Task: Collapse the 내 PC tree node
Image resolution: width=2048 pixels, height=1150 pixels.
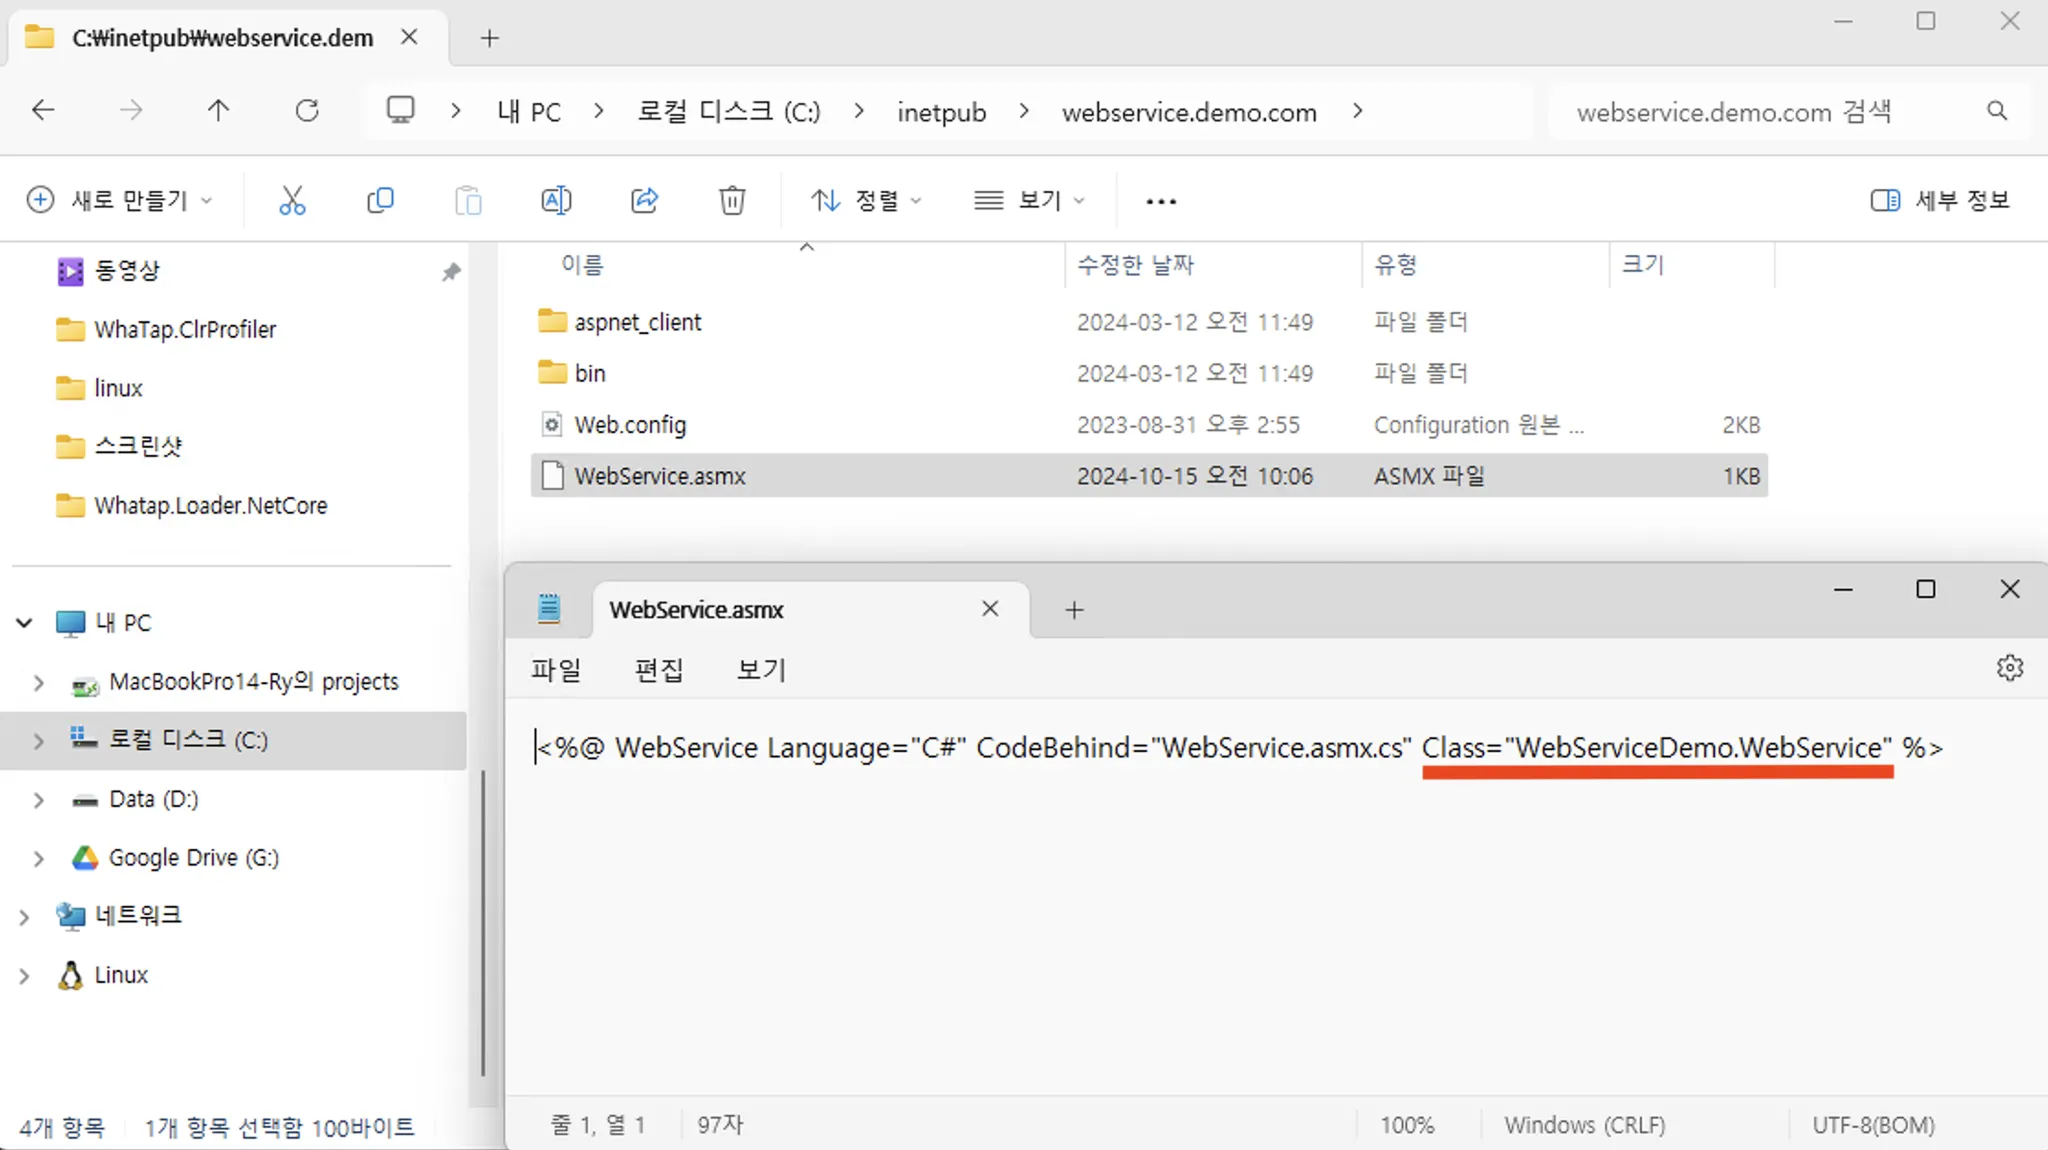Action: click(24, 623)
